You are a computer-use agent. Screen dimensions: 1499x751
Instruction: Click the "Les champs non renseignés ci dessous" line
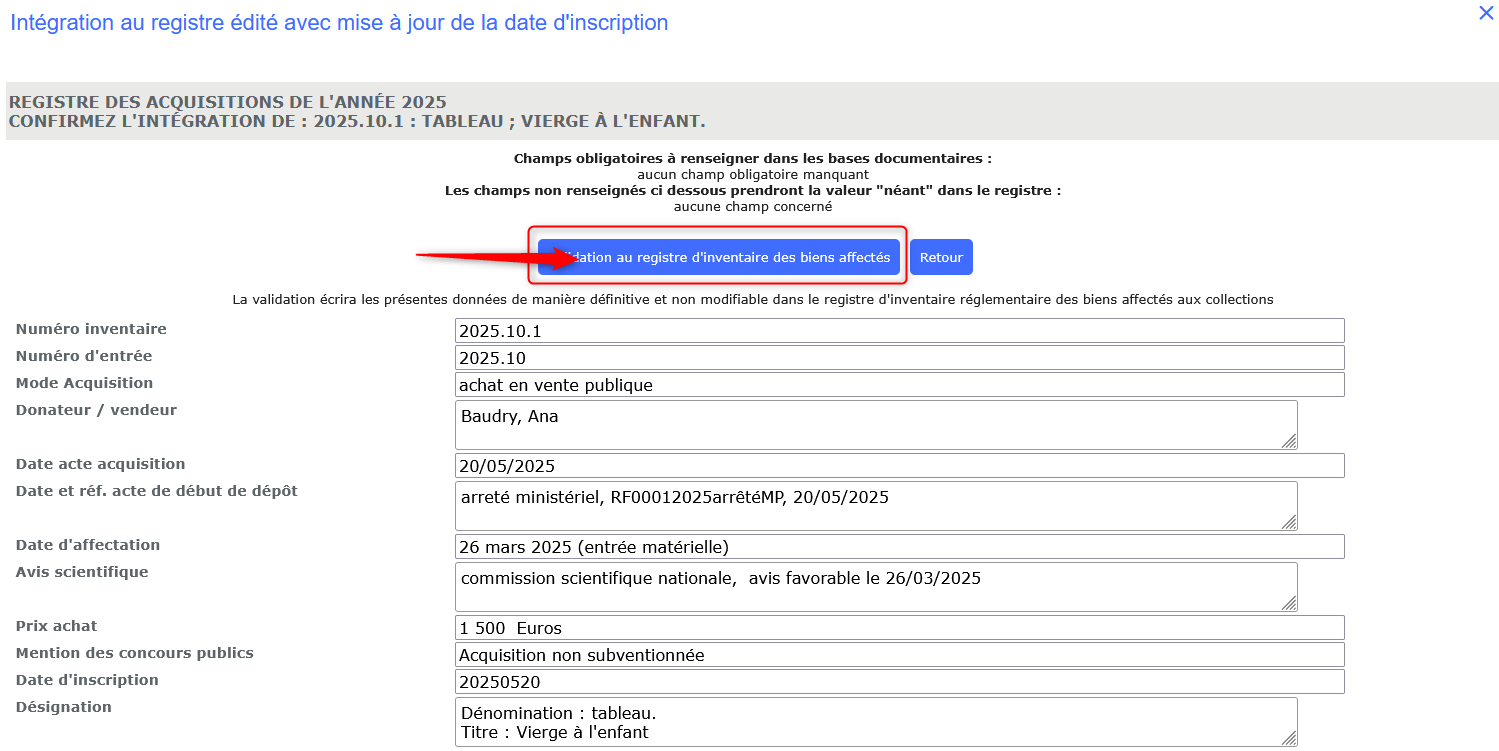pyautogui.click(x=753, y=191)
